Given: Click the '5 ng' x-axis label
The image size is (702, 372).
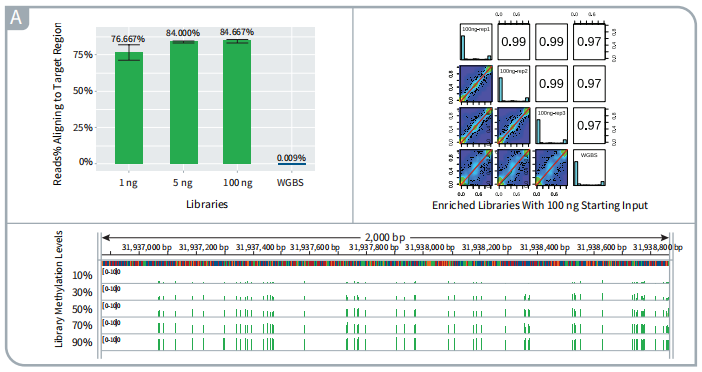Looking at the screenshot, I should point(183,183).
